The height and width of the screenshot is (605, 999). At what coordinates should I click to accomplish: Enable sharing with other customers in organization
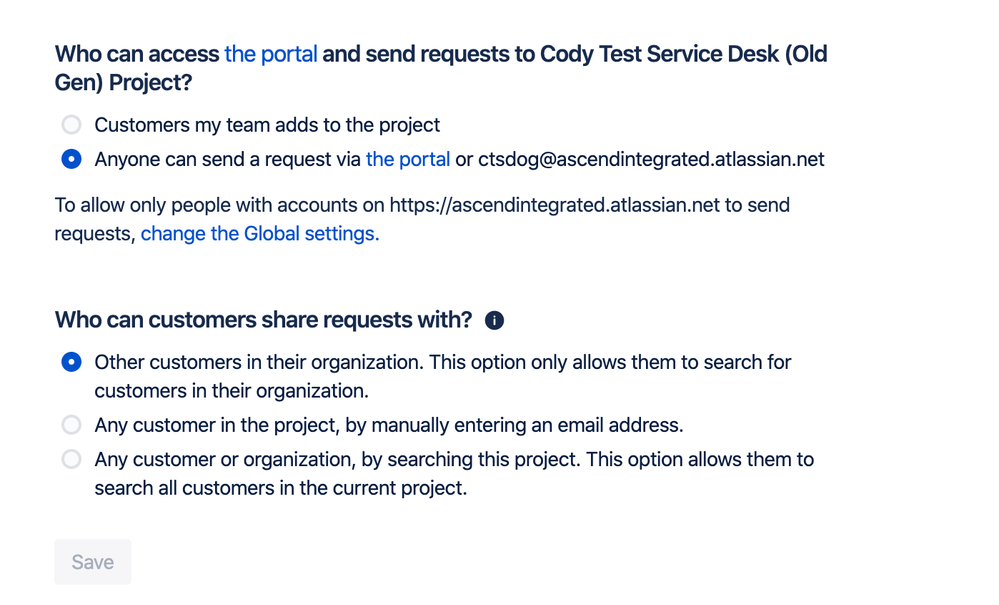tap(71, 361)
